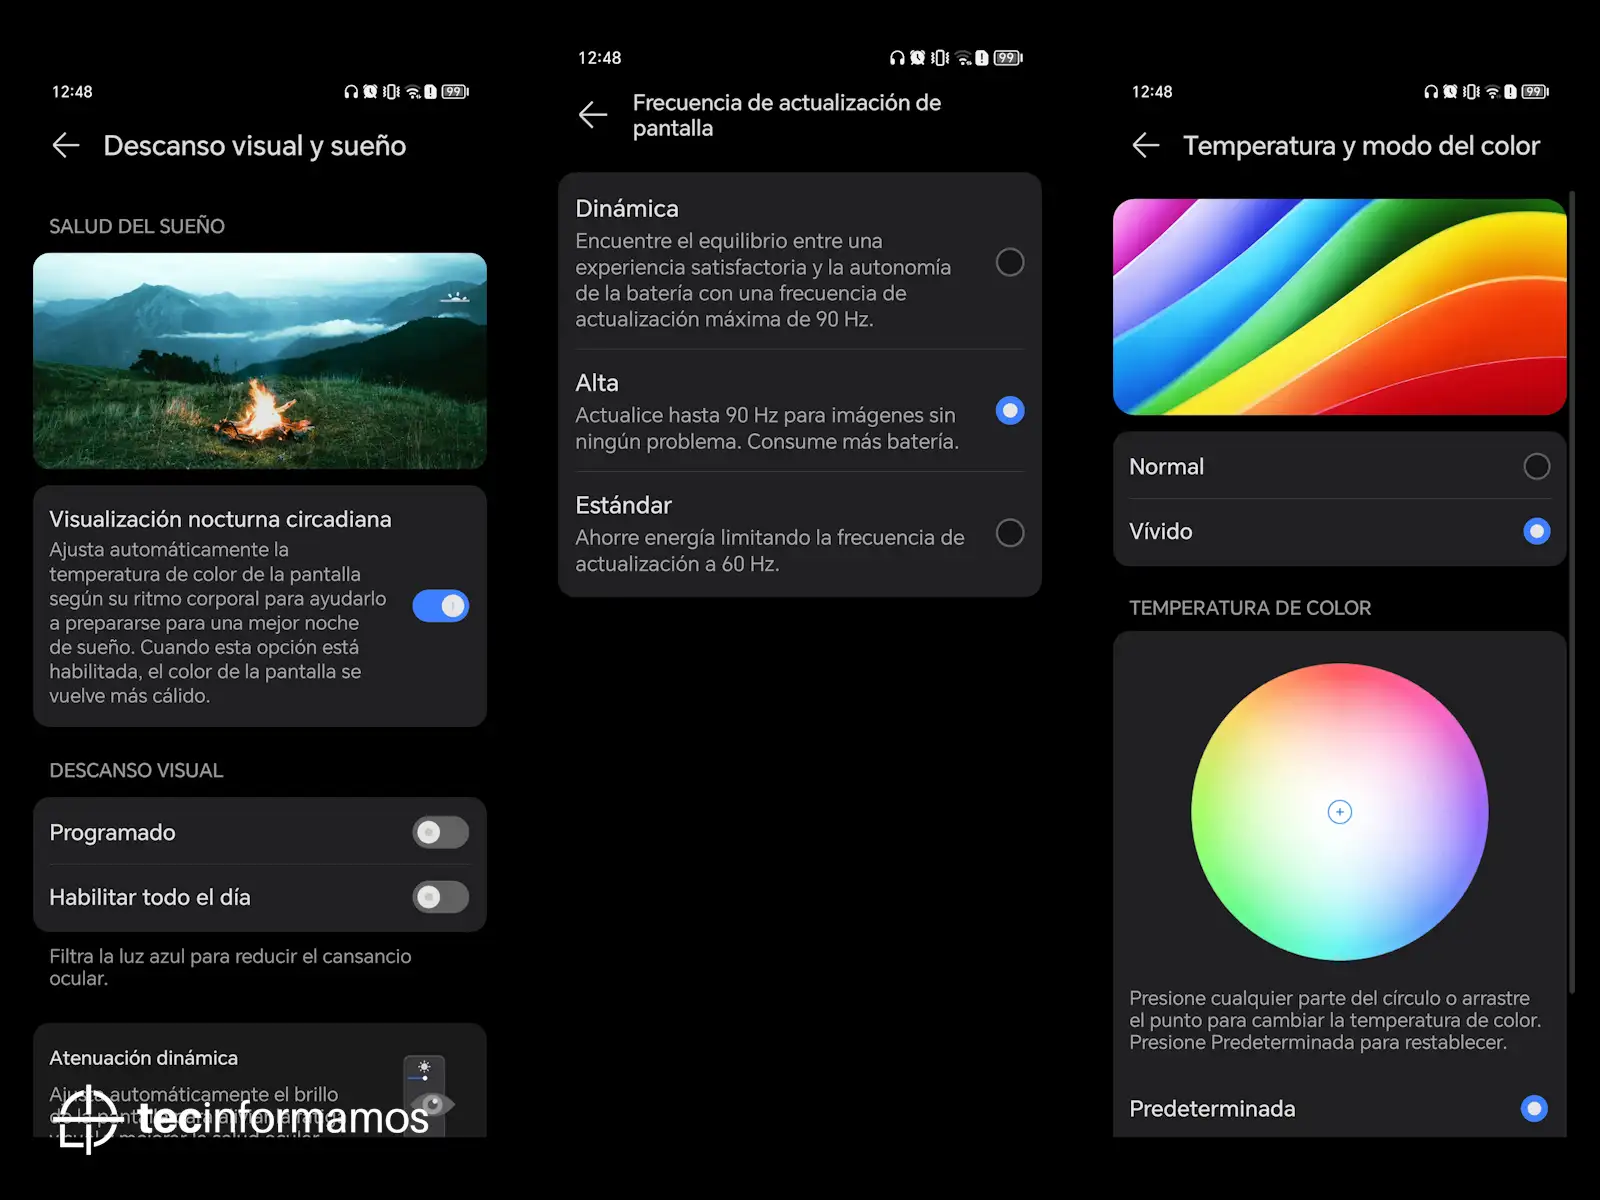Tap the headphones icon in left status bar

coord(350,92)
